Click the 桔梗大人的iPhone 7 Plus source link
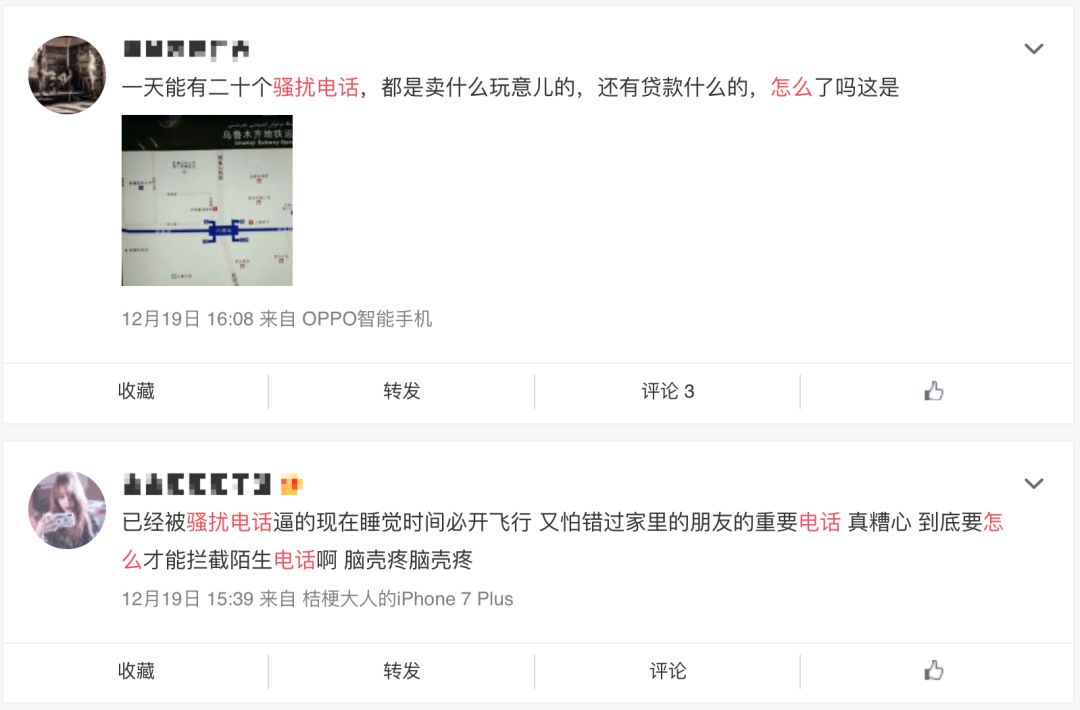The image size is (1080, 710). click(408, 598)
